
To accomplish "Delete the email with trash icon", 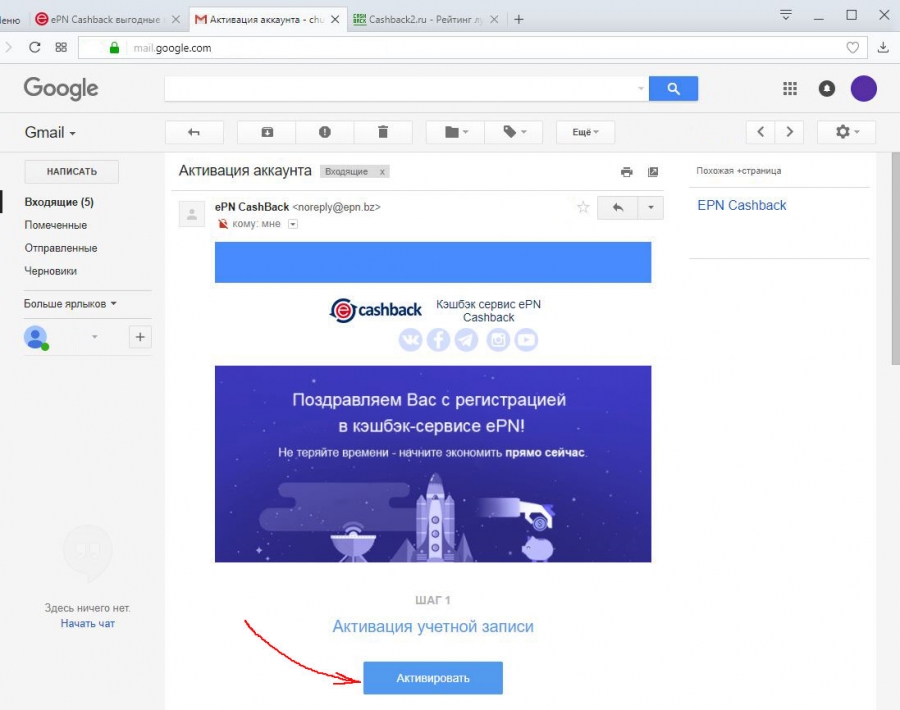I will tap(383, 132).
